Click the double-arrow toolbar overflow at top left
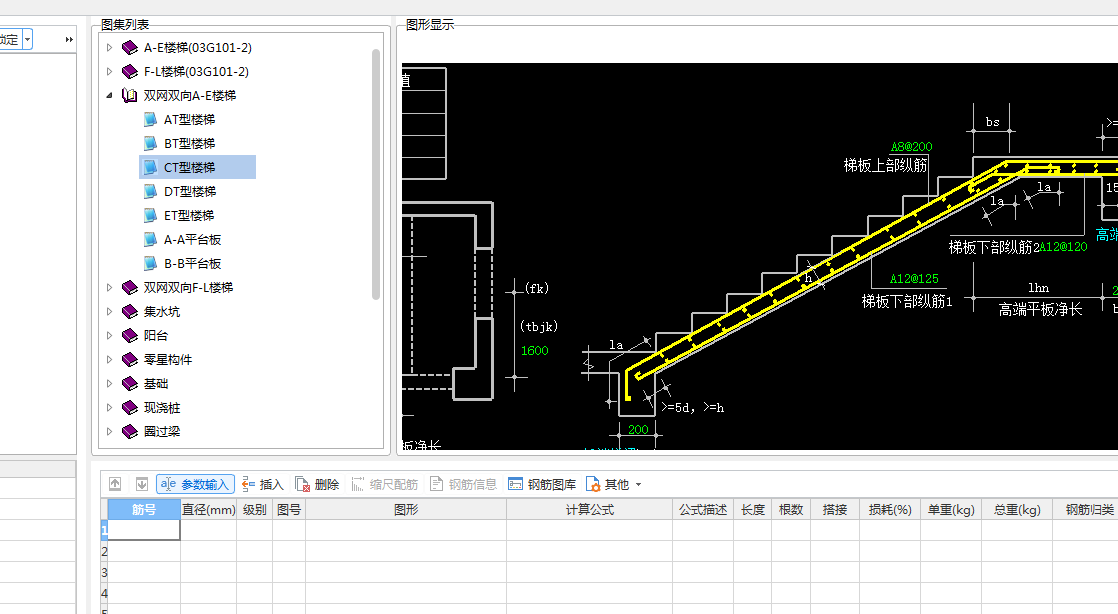Image resolution: width=1118 pixels, height=614 pixels. click(x=69, y=39)
